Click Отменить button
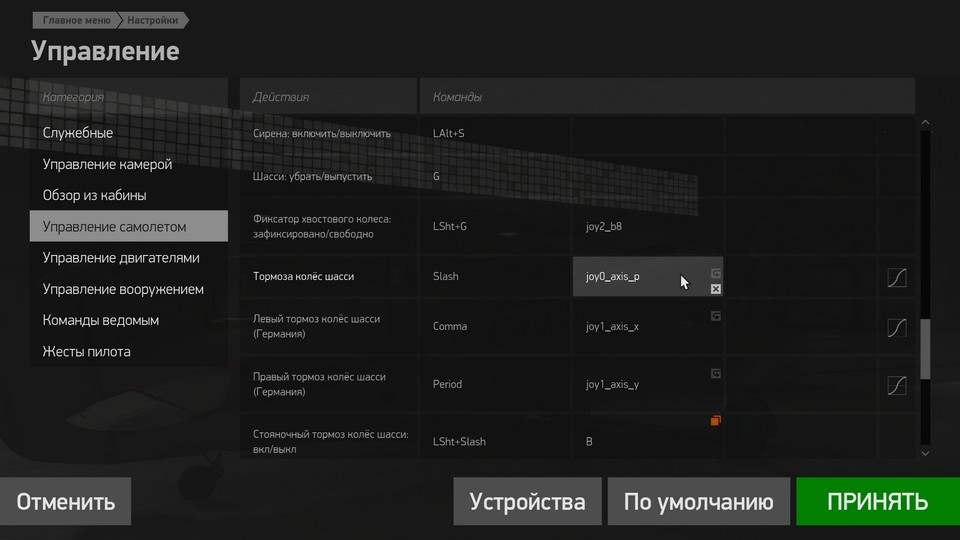The height and width of the screenshot is (540, 960). pyautogui.click(x=66, y=501)
